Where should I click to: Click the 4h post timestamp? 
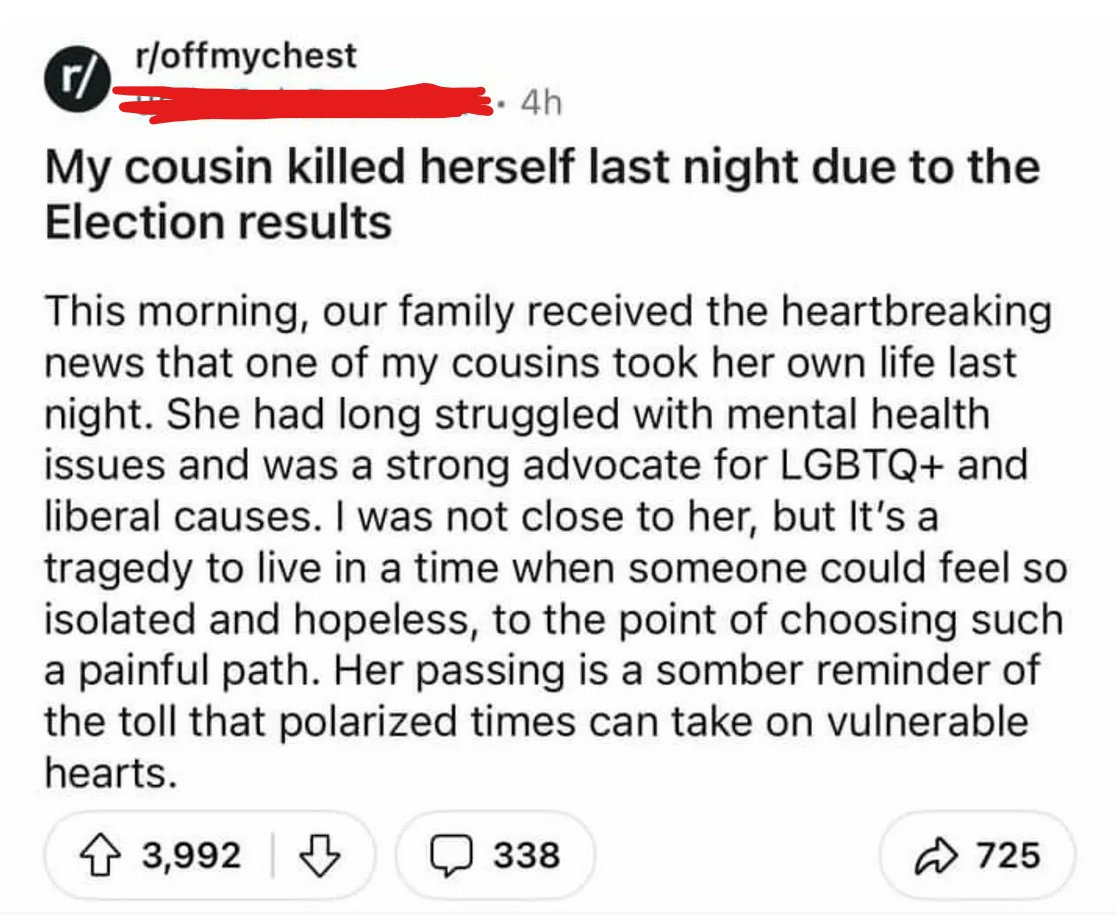click(541, 103)
